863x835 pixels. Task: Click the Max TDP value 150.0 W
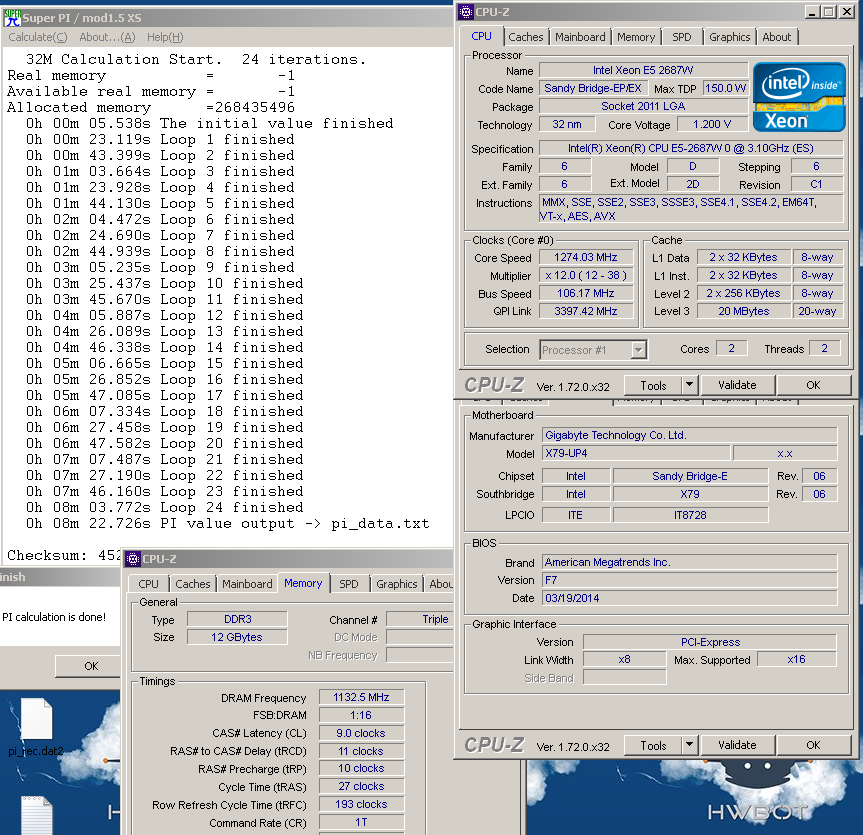point(725,88)
